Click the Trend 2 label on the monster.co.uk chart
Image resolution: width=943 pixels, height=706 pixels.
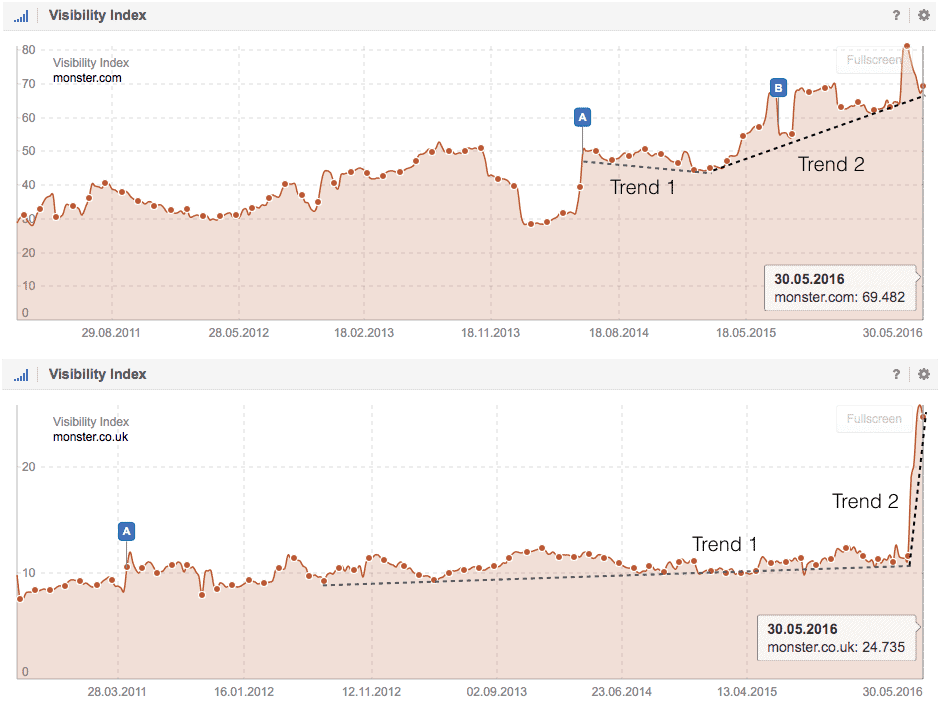pos(865,502)
